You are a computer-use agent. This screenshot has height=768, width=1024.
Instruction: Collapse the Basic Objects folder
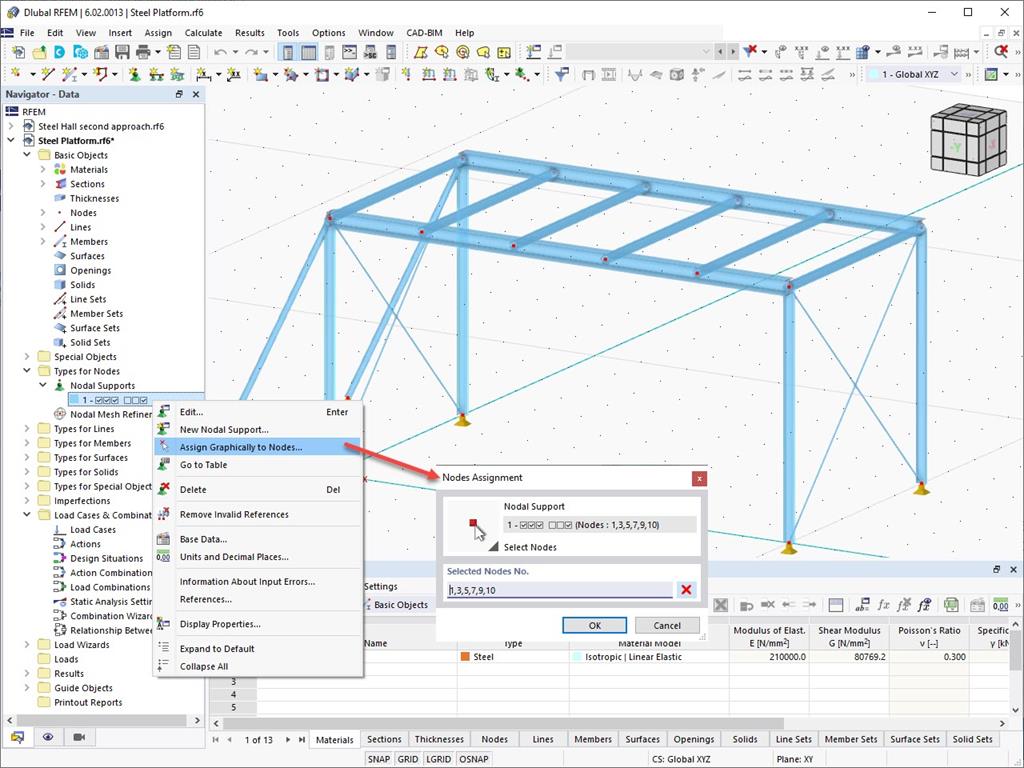(x=27, y=155)
